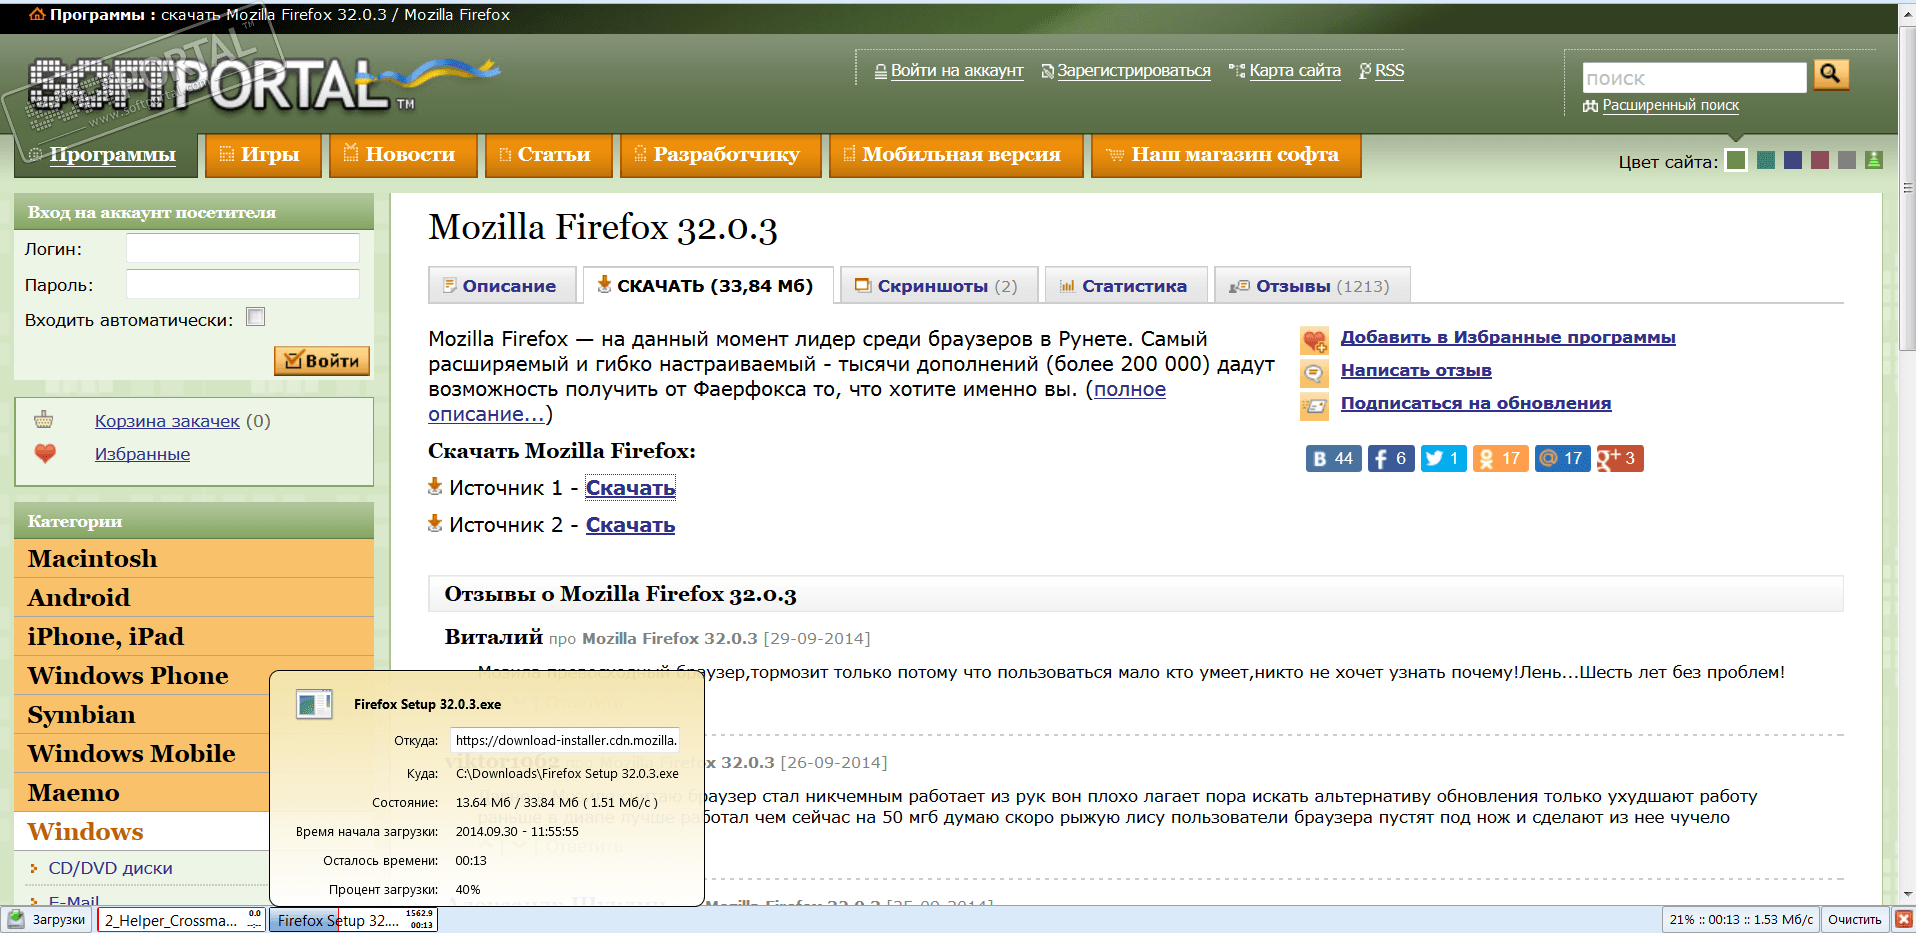Share the page on VKontakte

[1333, 458]
